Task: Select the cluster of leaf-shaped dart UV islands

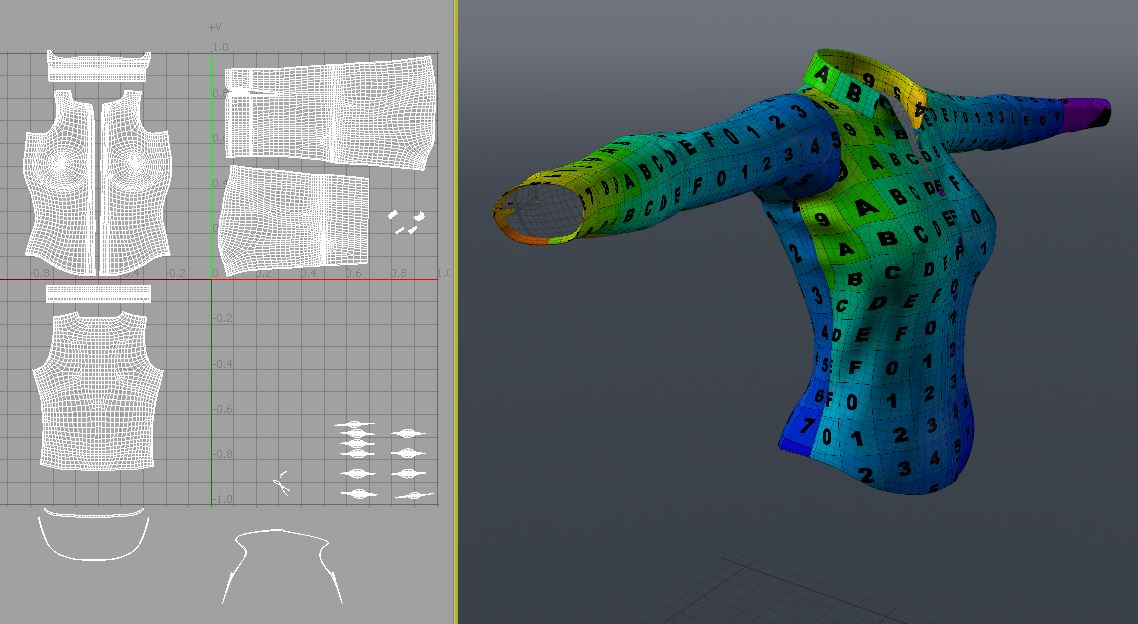Action: [x=380, y=460]
